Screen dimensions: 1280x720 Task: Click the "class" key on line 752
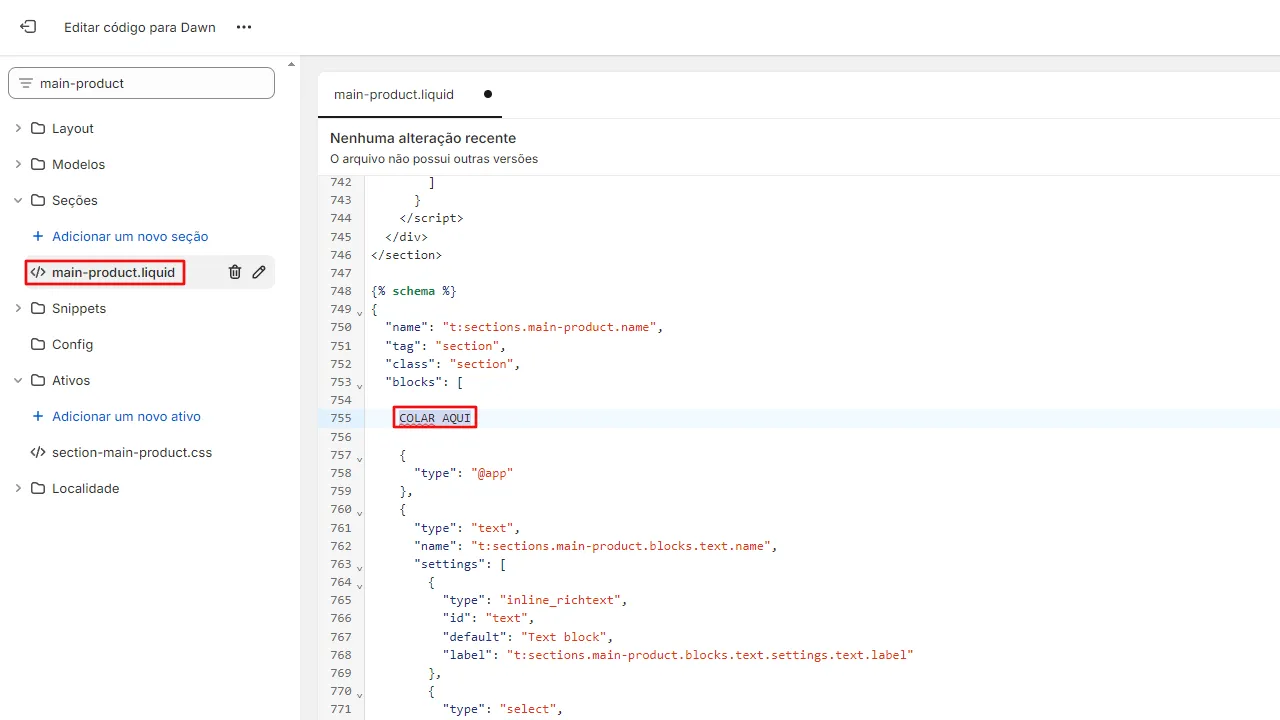coord(410,364)
